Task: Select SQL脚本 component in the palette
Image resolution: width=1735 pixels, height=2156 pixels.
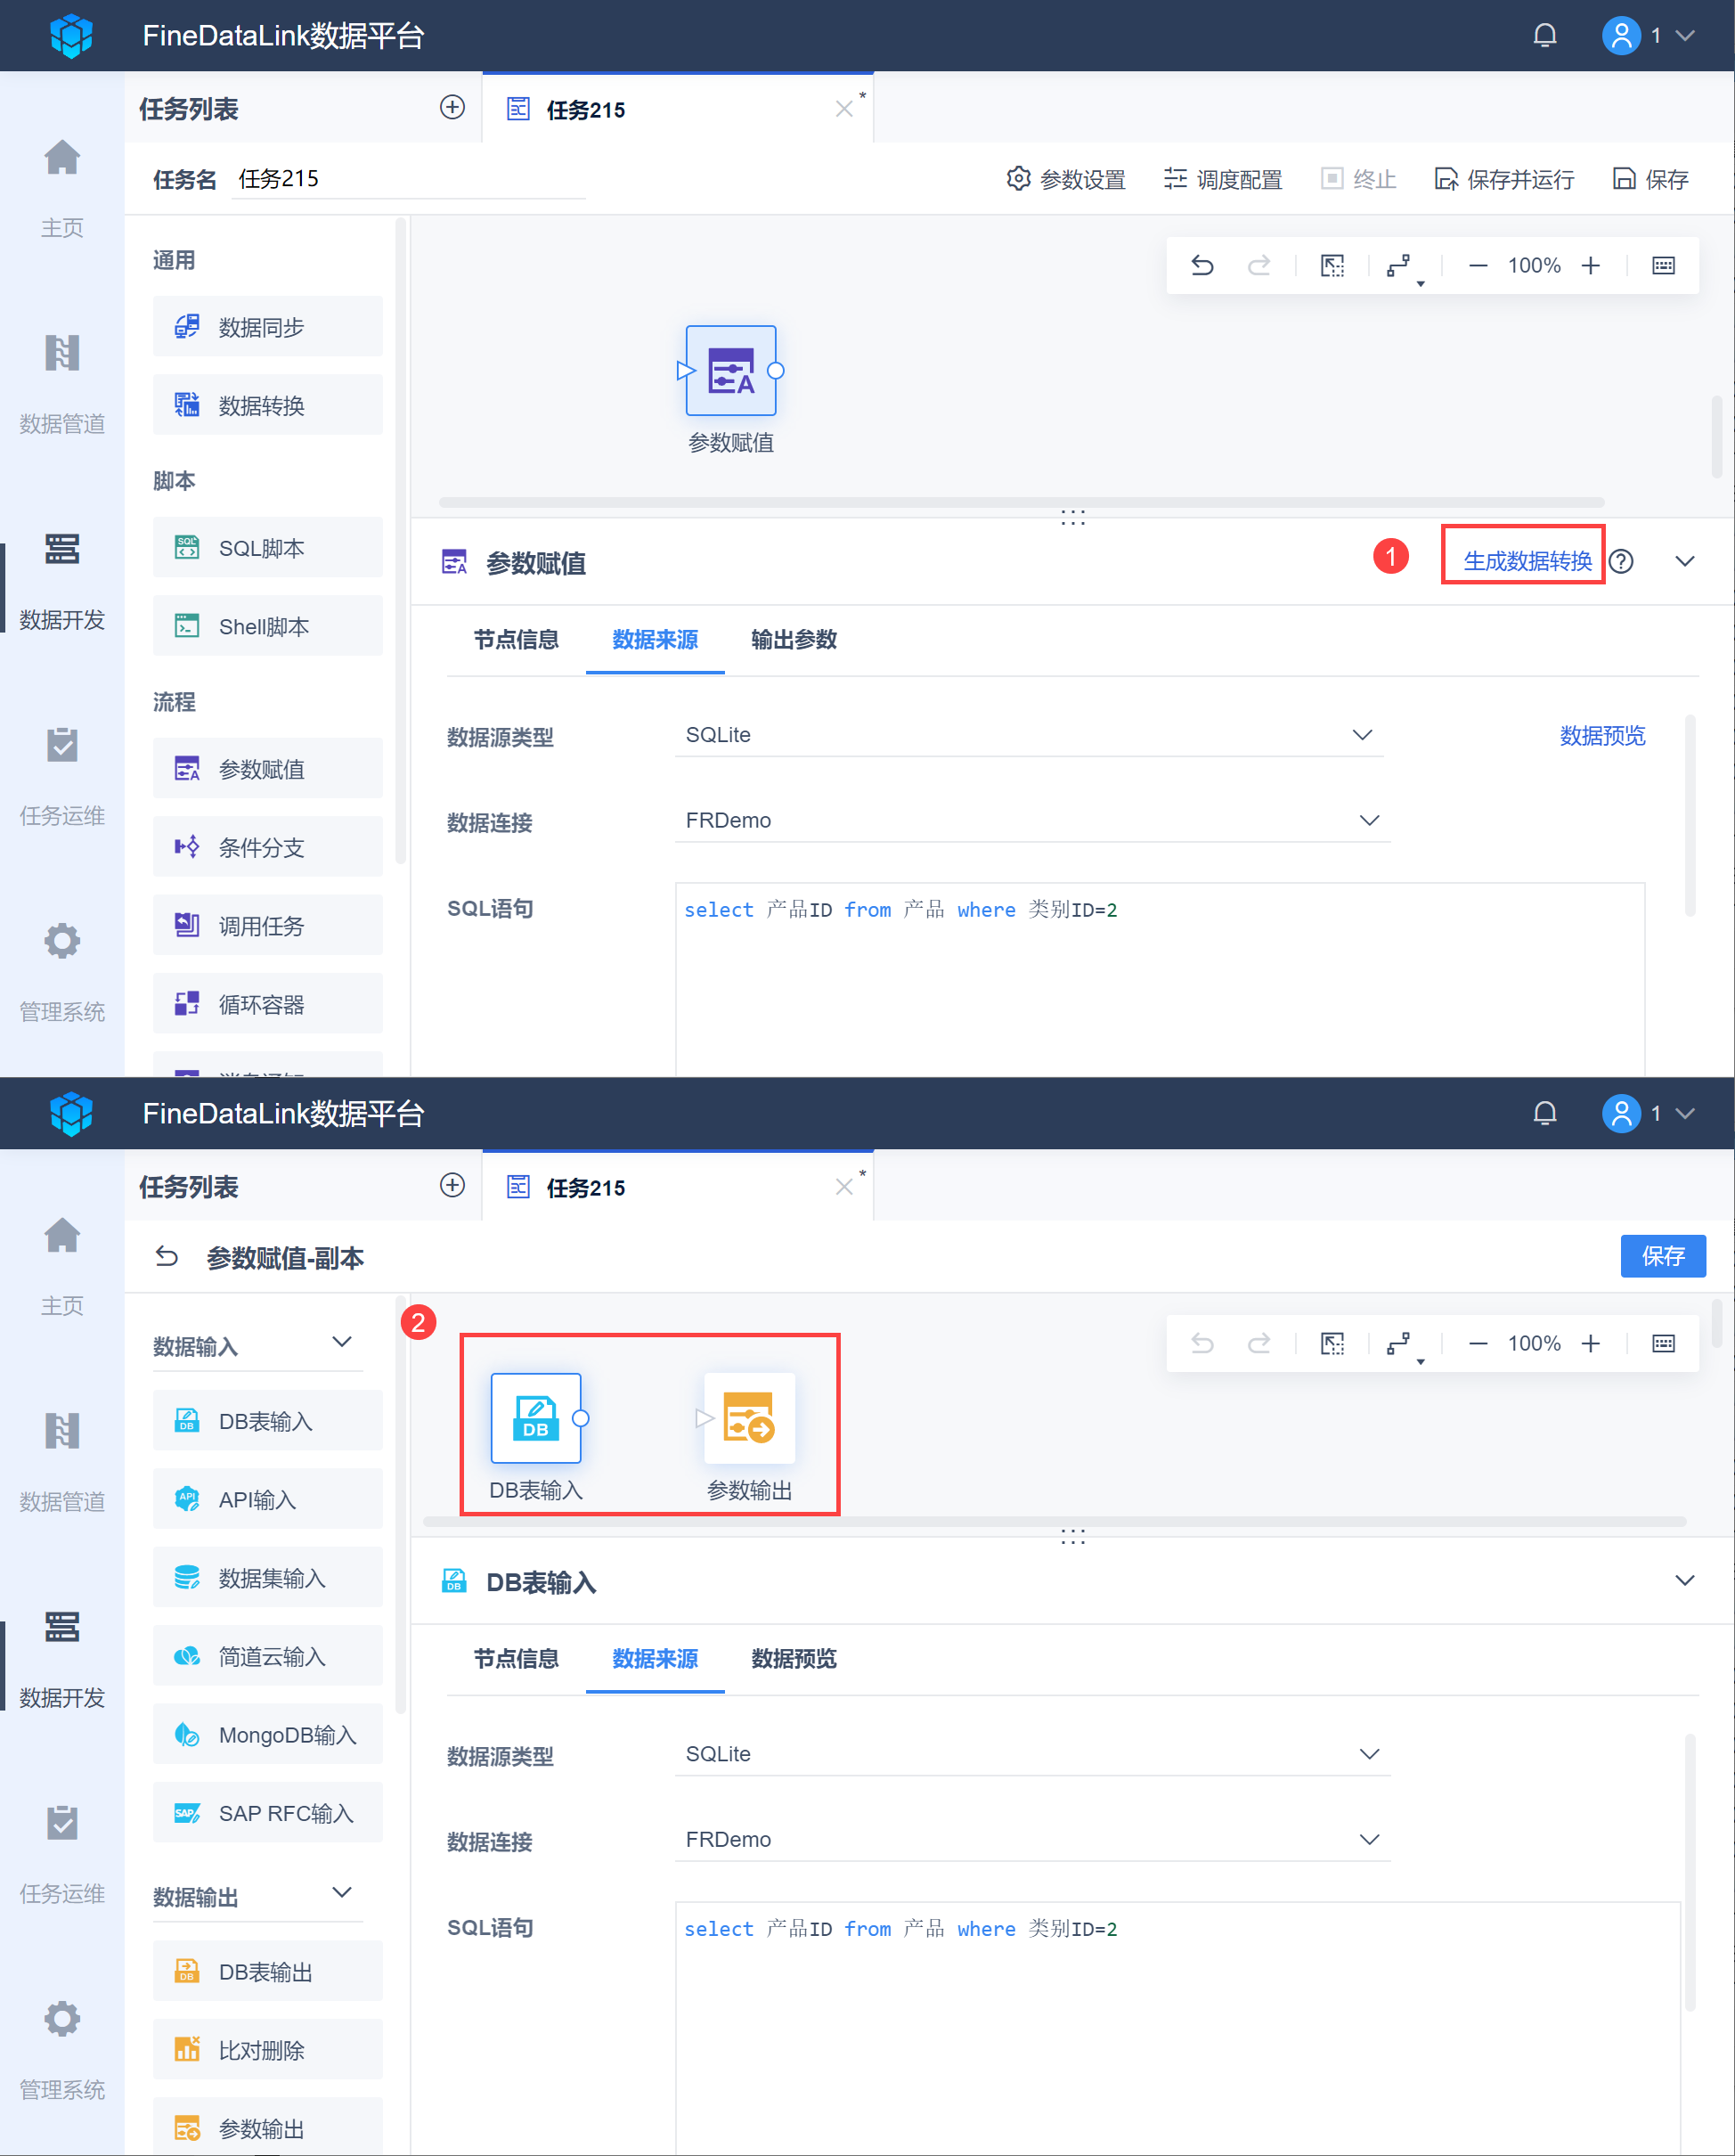Action: pos(268,547)
